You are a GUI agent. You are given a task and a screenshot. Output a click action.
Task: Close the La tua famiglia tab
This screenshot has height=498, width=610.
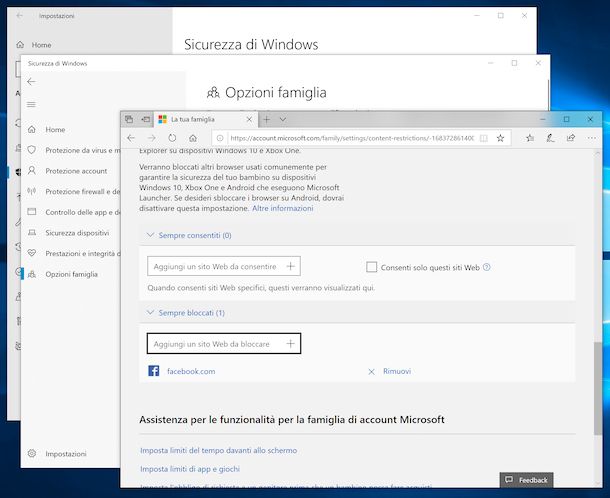click(x=249, y=119)
